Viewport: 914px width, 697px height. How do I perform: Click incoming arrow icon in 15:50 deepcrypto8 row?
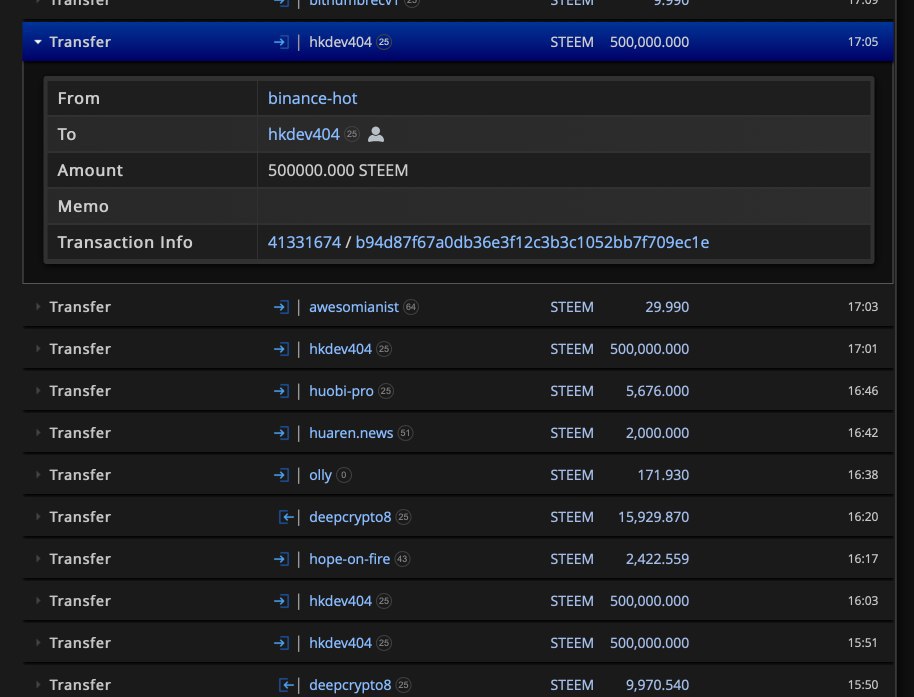click(286, 684)
